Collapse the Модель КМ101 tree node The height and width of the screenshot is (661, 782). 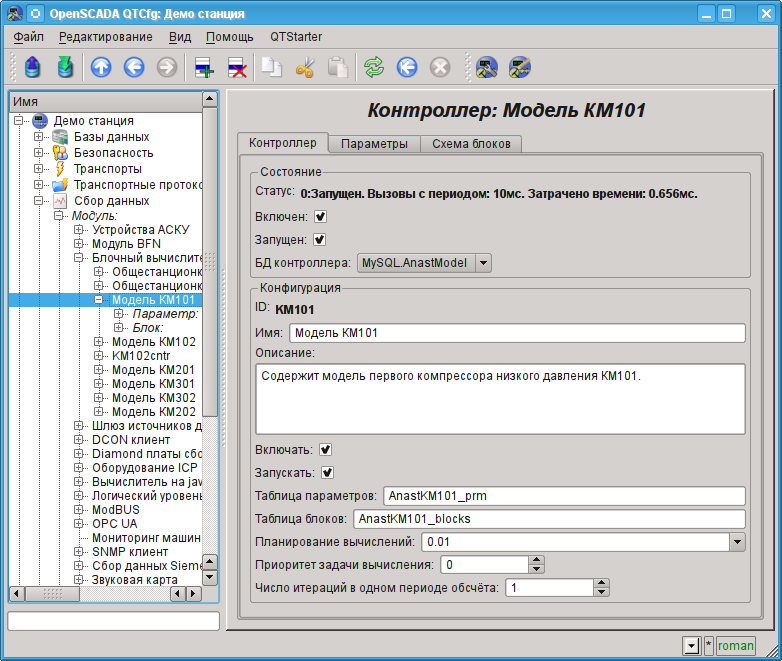pos(99,299)
